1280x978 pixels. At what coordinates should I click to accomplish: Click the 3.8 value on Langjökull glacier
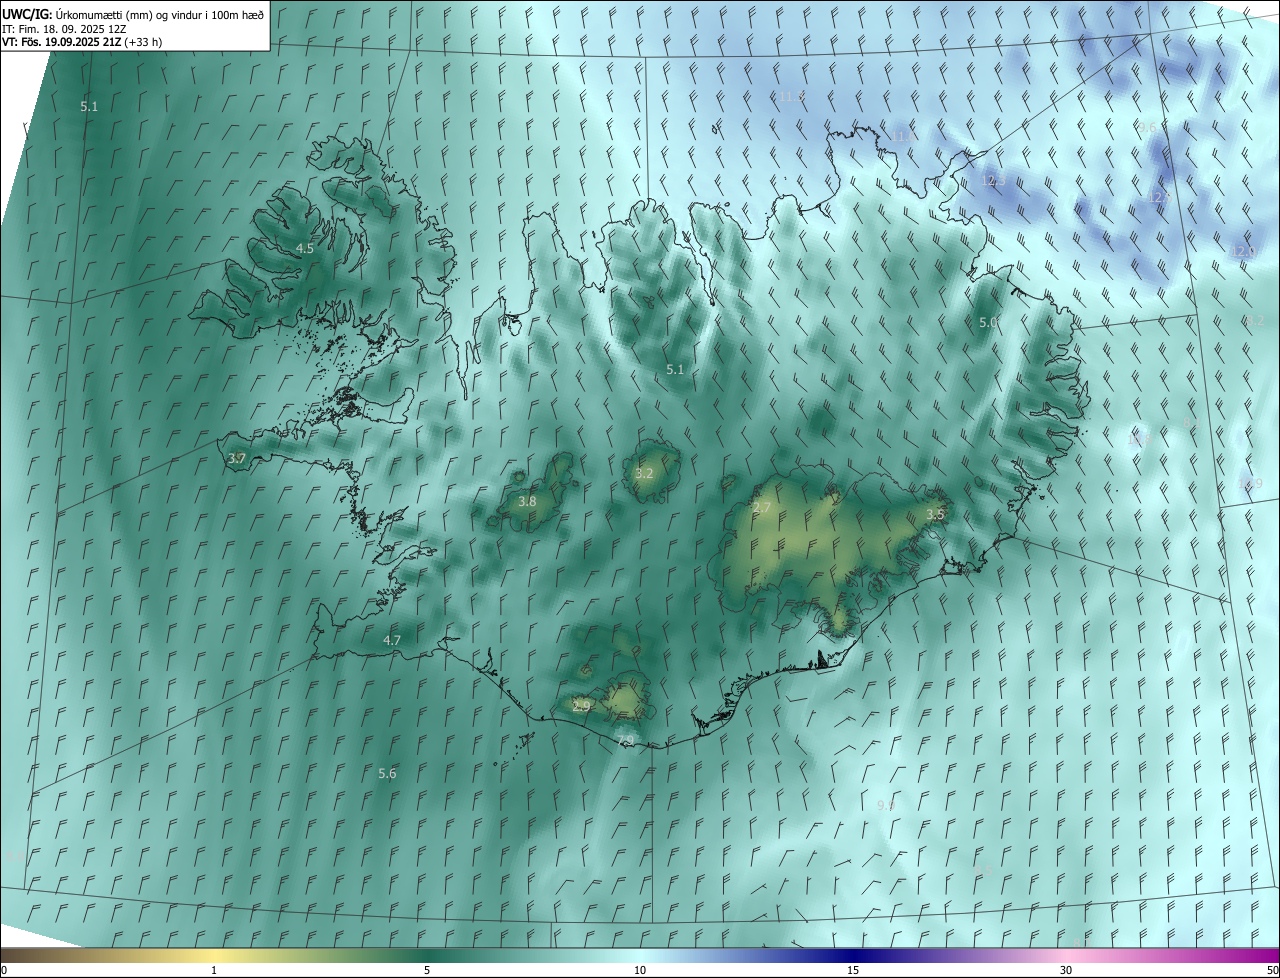coord(527,501)
